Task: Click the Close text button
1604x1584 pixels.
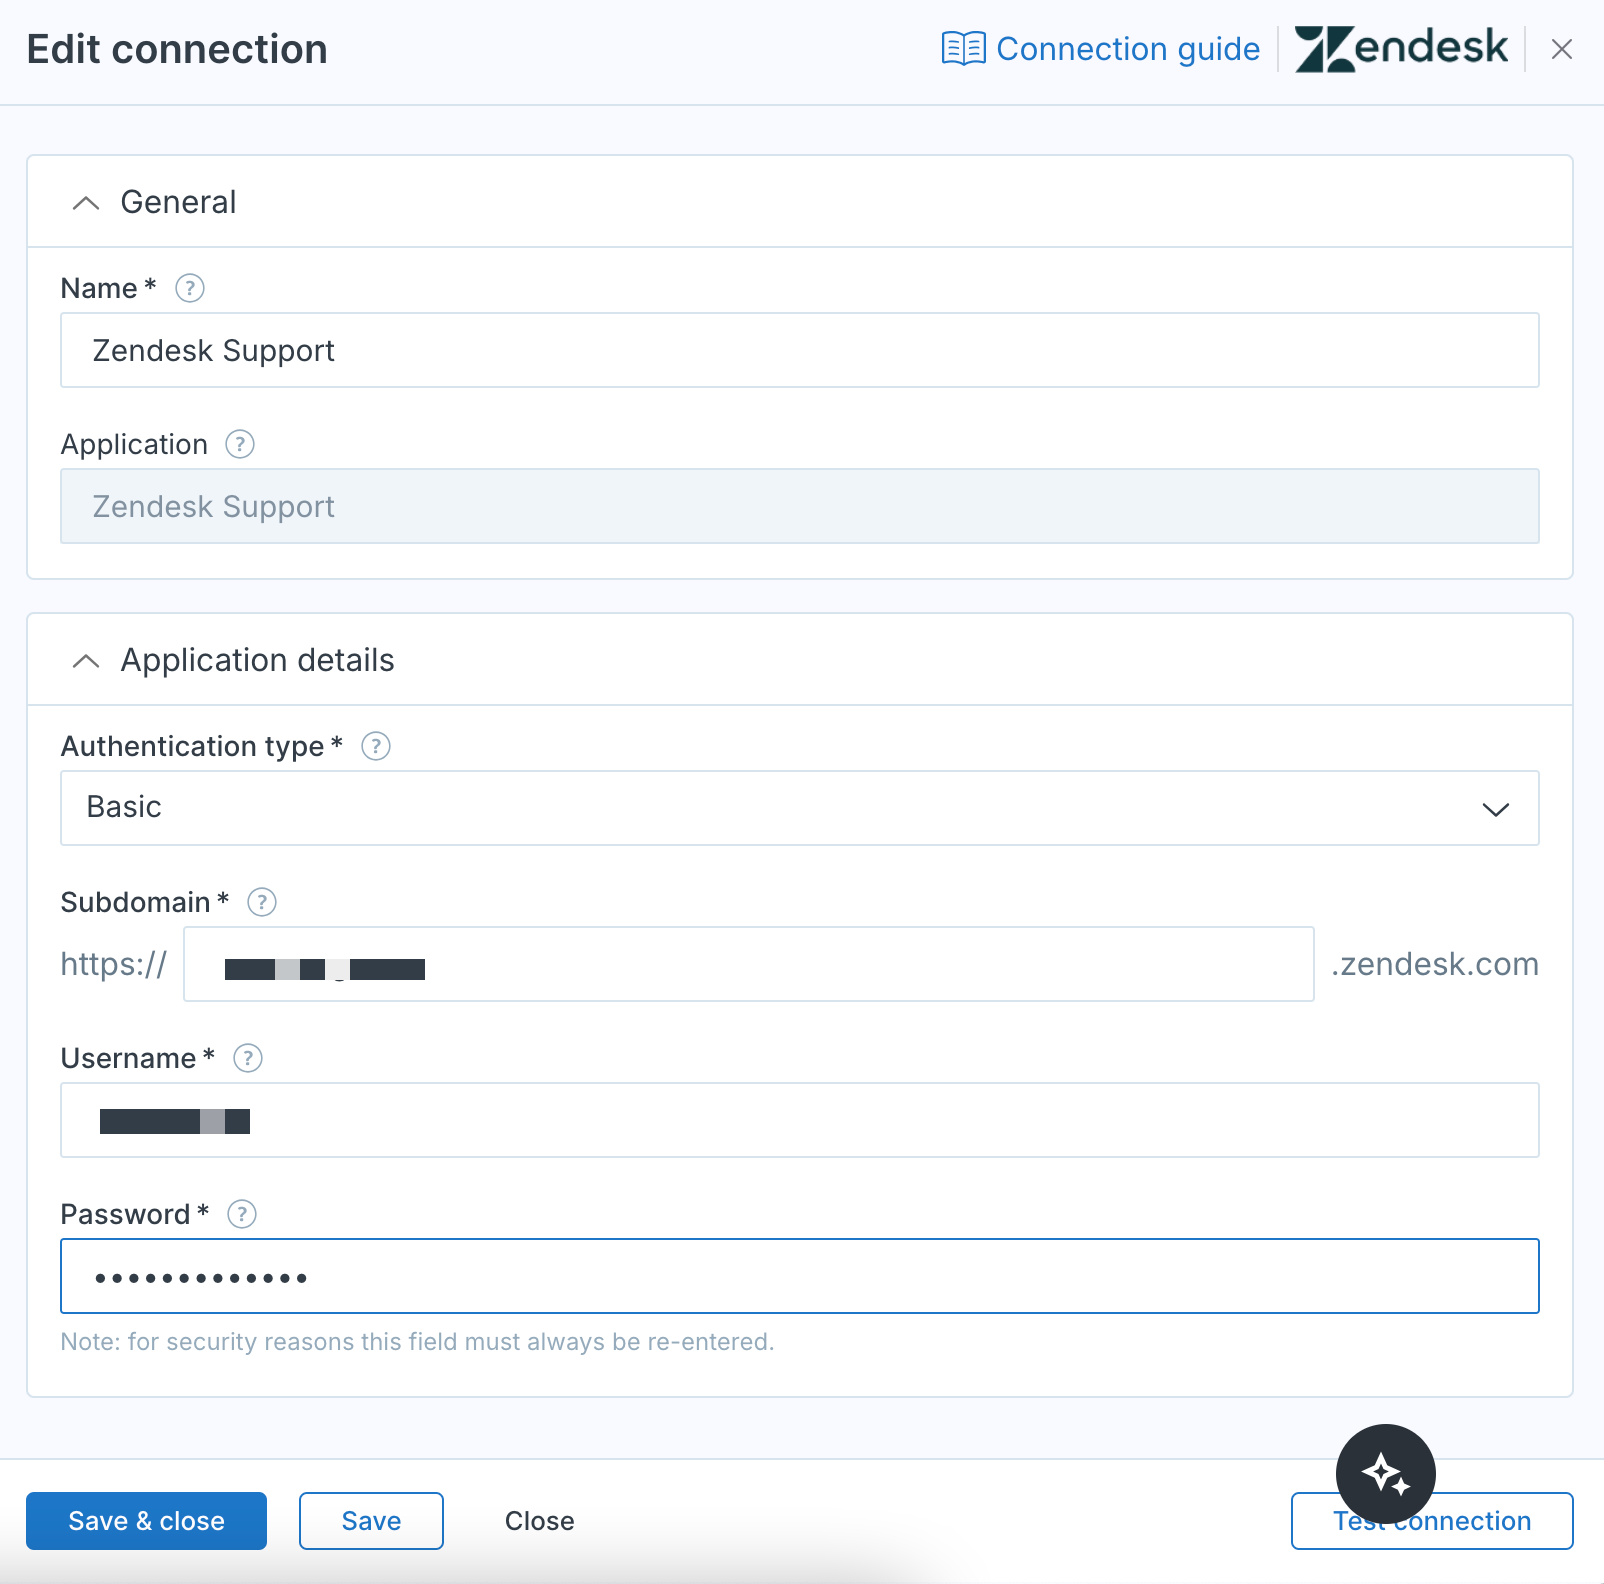Action: click(539, 1521)
